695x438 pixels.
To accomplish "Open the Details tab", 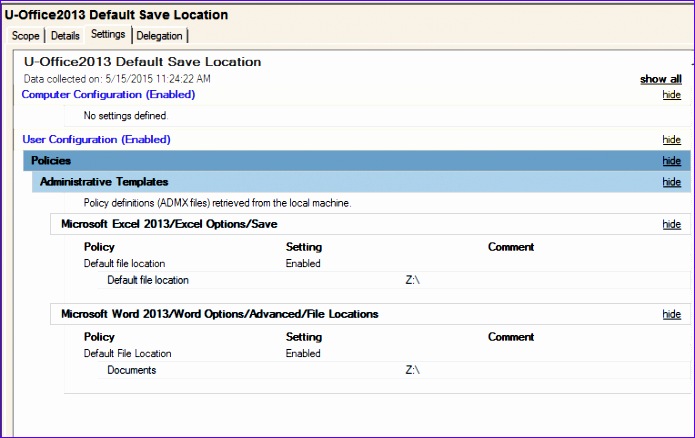I will pos(65,36).
